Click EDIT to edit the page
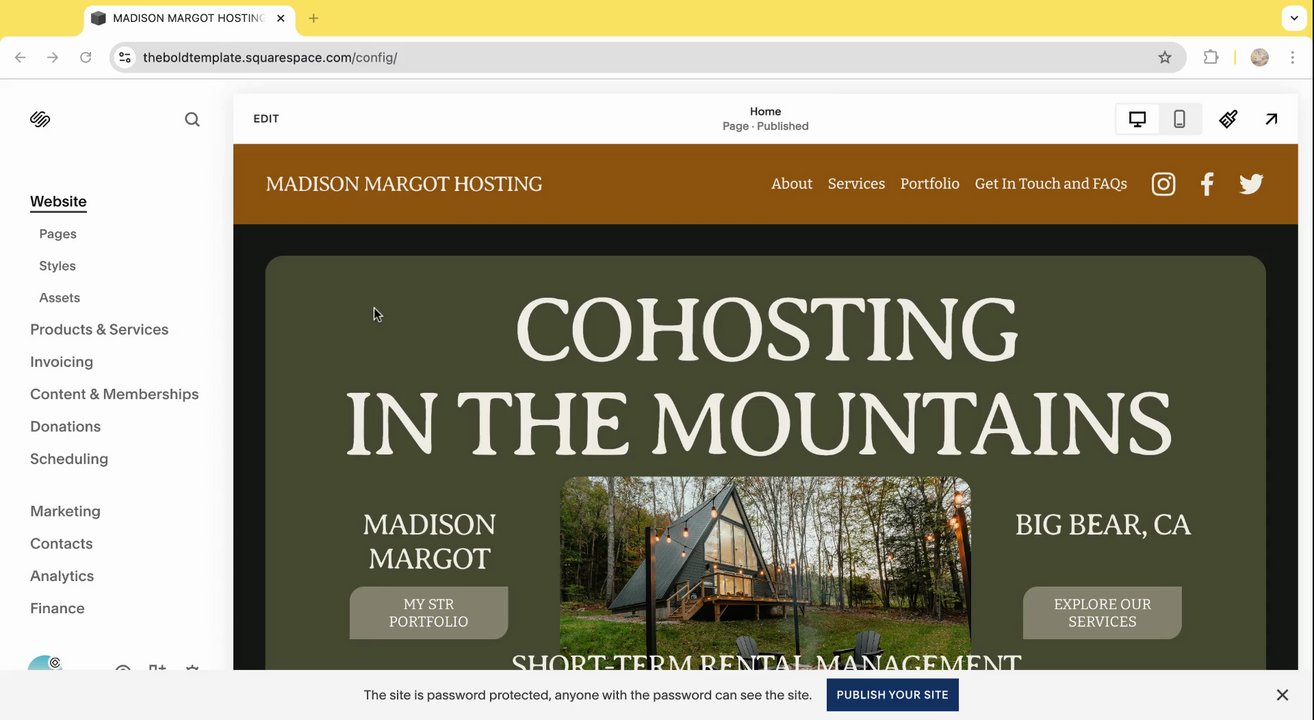This screenshot has height=720, width=1314. 266,119
